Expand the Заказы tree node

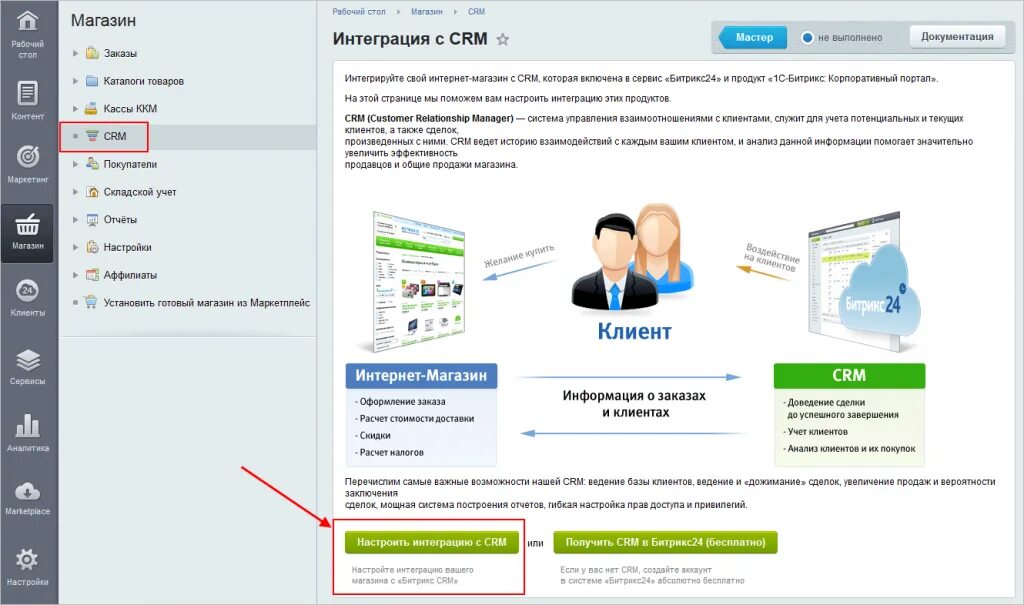coord(75,53)
